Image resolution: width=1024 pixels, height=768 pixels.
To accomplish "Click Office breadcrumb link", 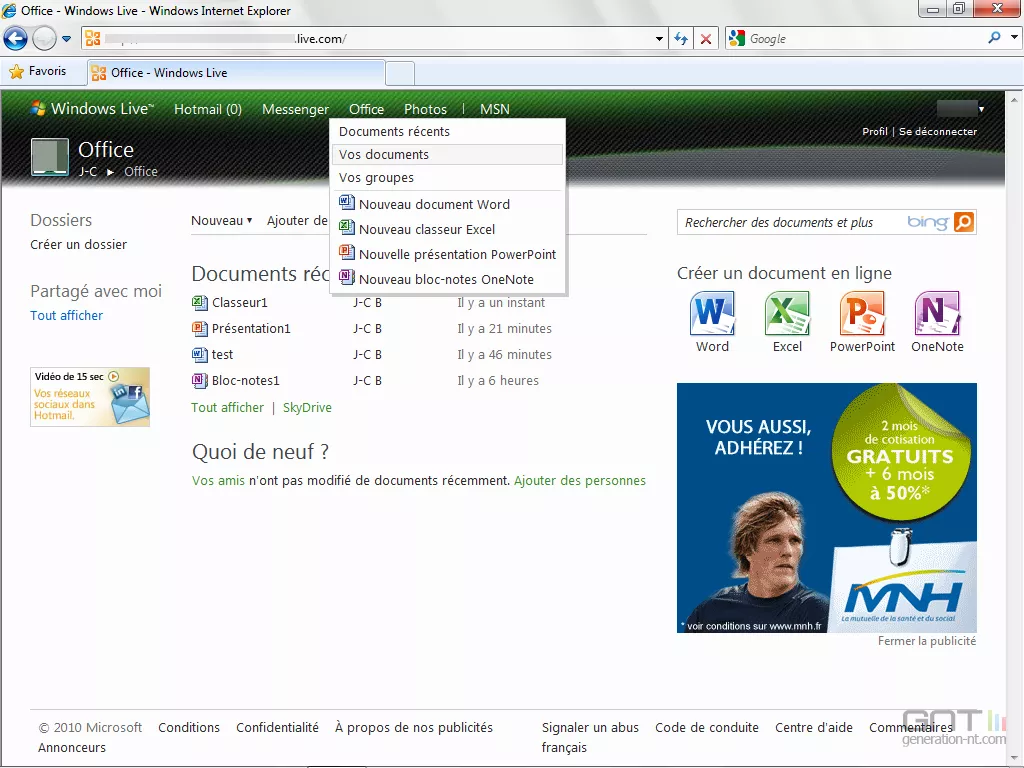I will [x=140, y=171].
